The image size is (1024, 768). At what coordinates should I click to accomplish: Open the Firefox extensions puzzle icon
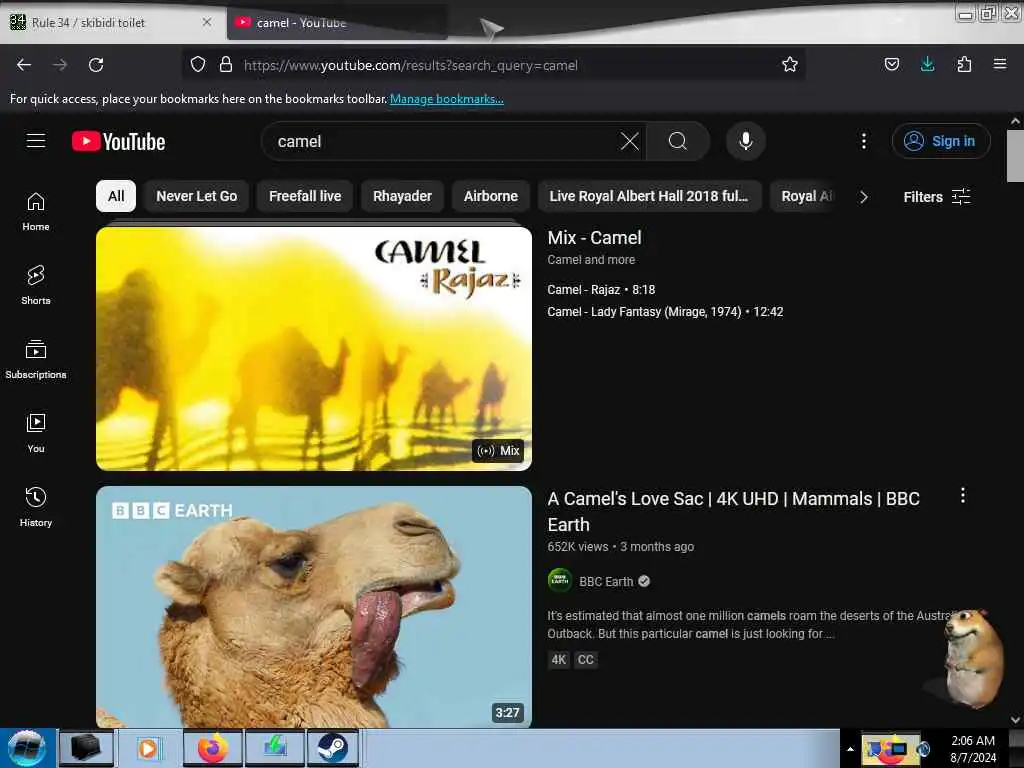coord(964,65)
